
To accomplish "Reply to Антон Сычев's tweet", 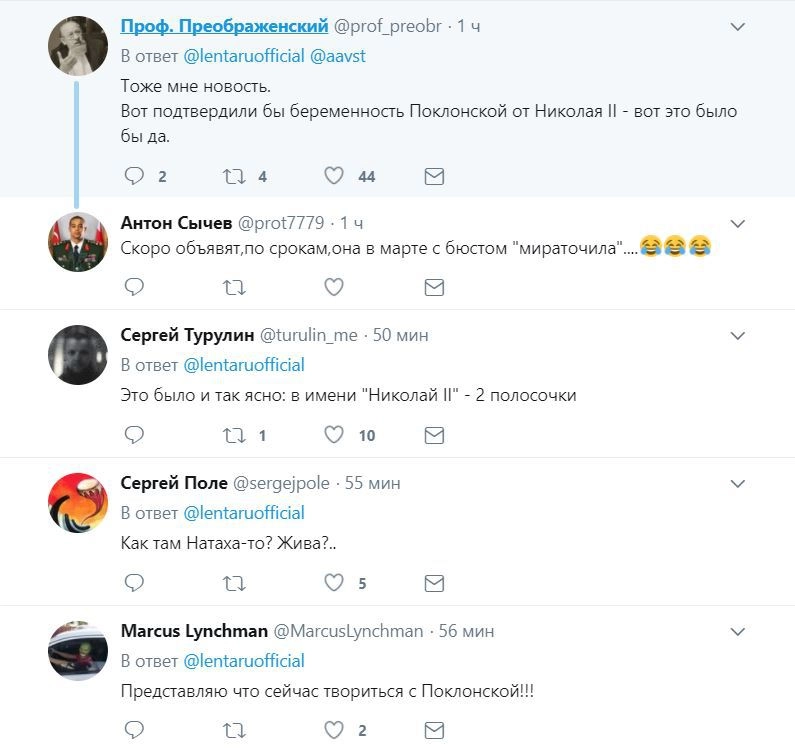I will 134,287.
